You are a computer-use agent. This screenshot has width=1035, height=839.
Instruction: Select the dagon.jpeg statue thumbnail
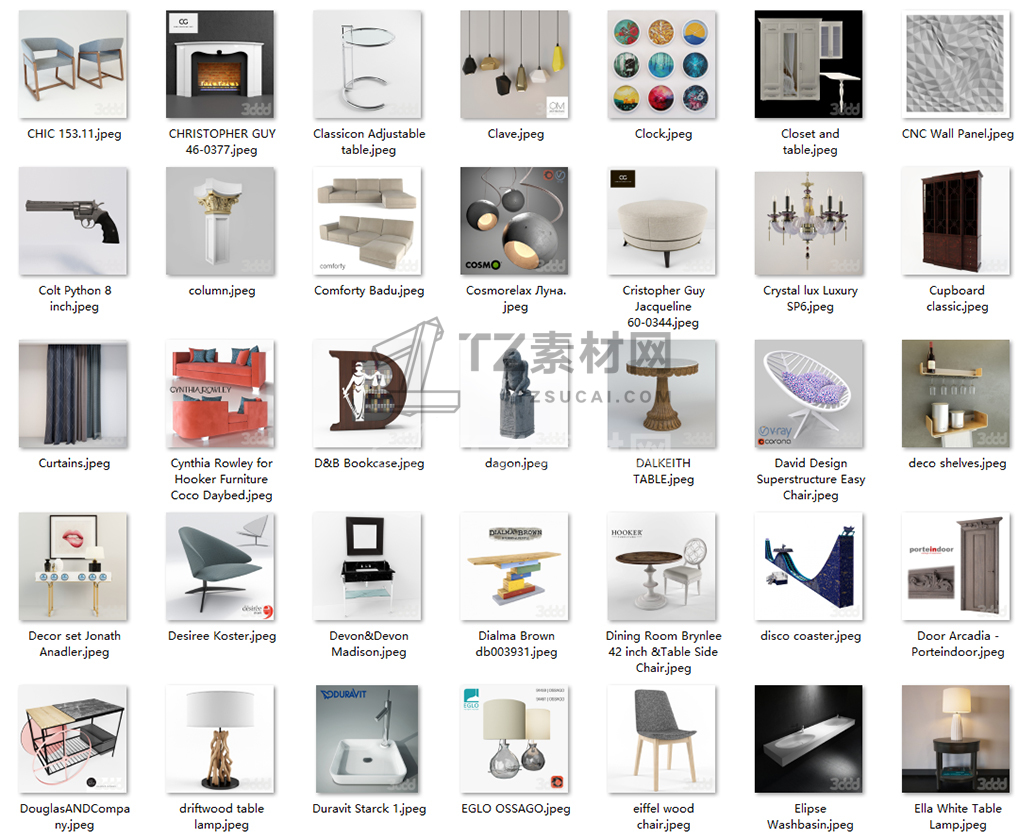[x=515, y=394]
